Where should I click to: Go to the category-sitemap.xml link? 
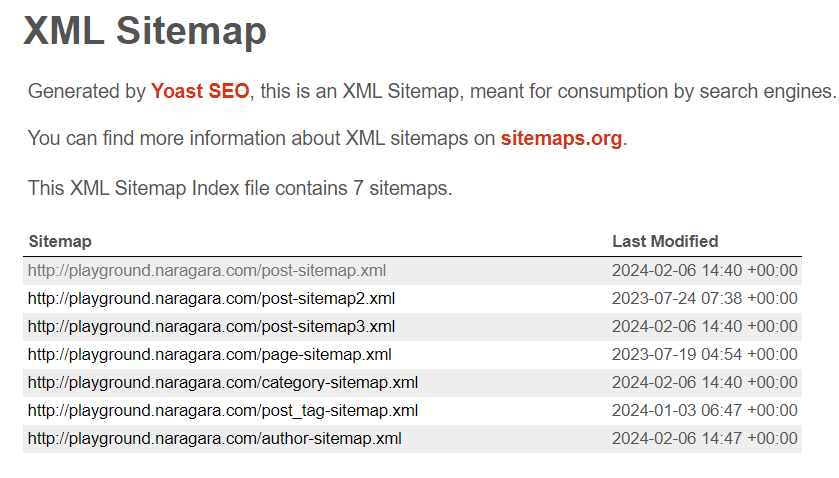[x=223, y=382]
